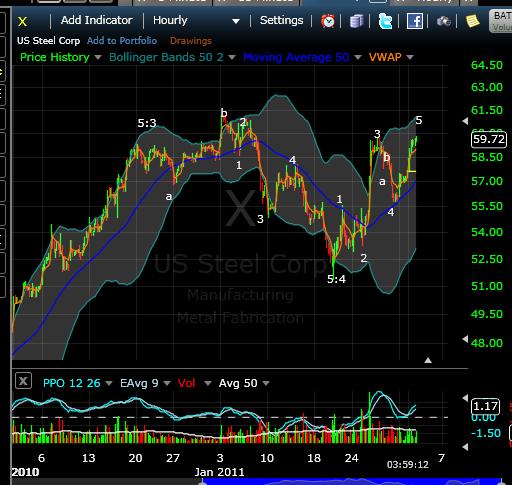Click the up-triangle below the price axis
This screenshot has height=485, width=512.
tap(428, 360)
